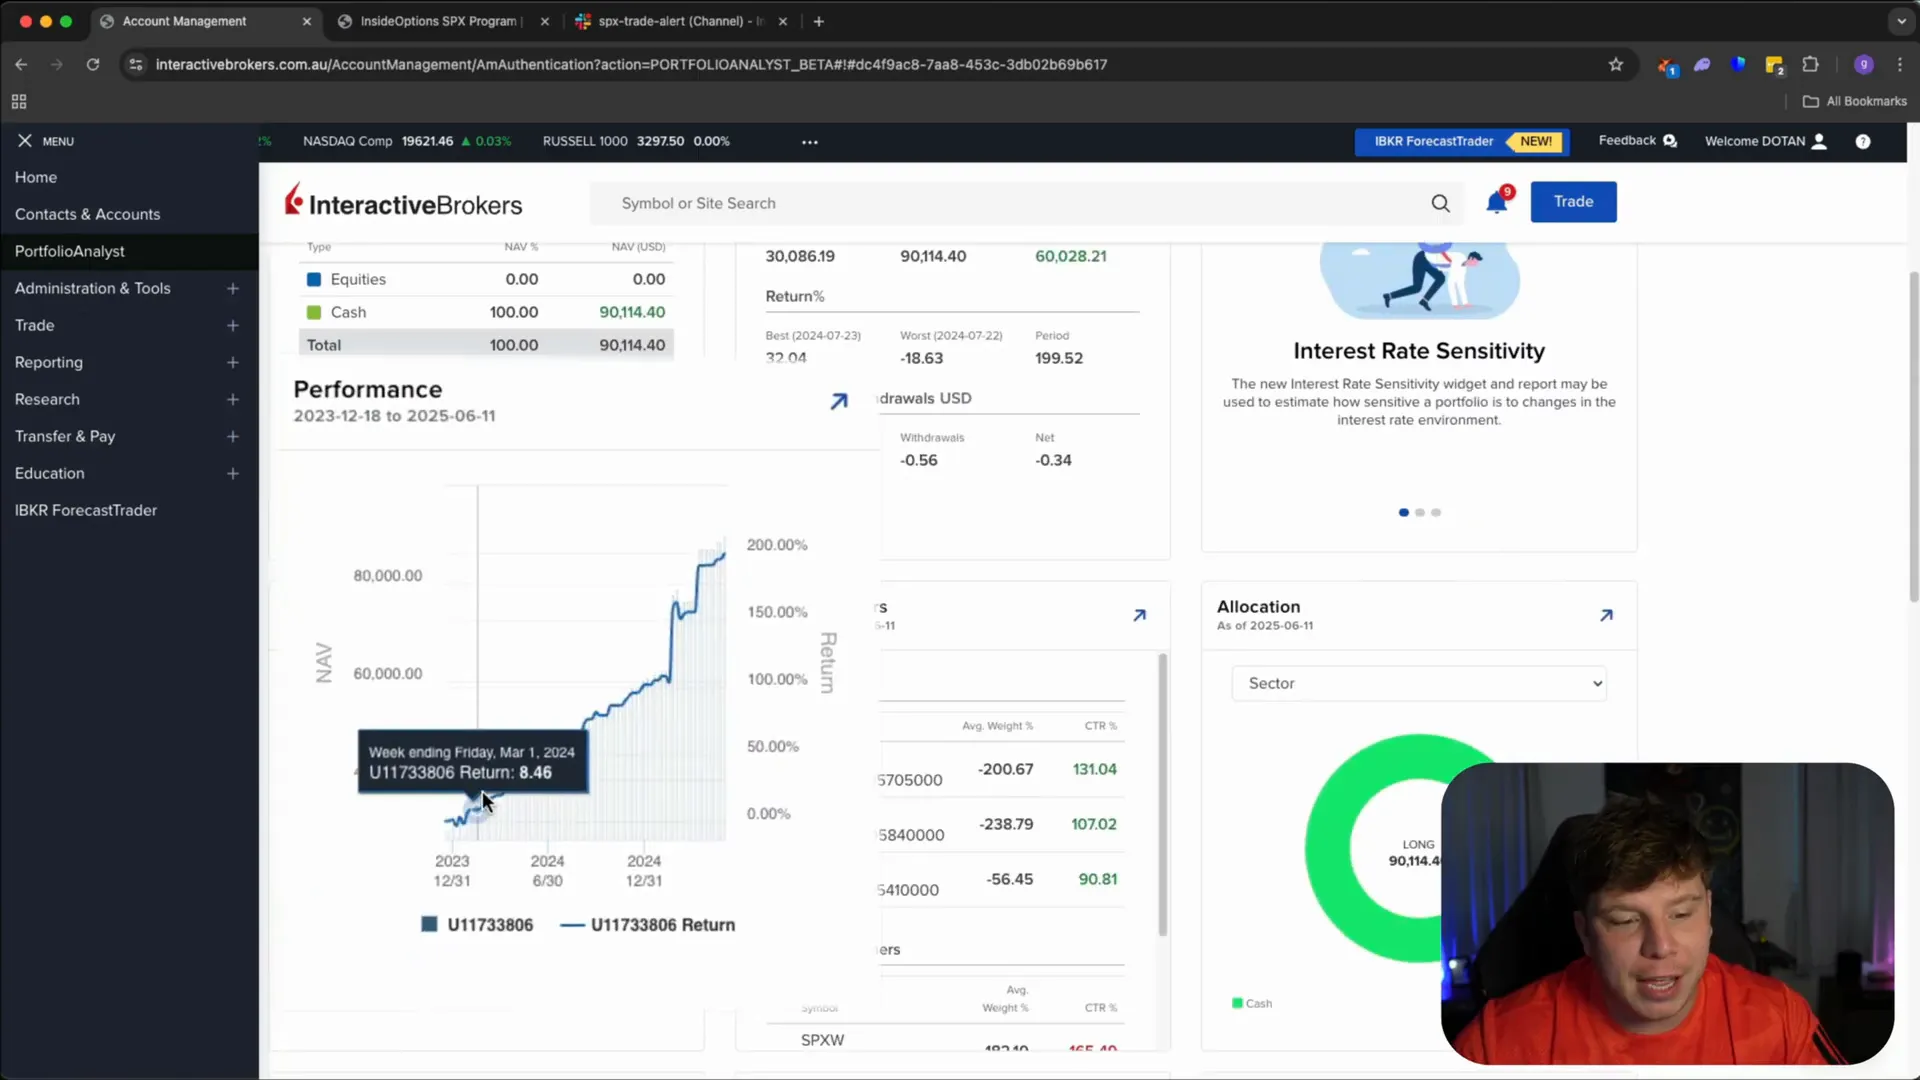This screenshot has height=1080, width=1920.
Task: Toggle U11733806 NAV series in chart legend
Action: point(477,925)
